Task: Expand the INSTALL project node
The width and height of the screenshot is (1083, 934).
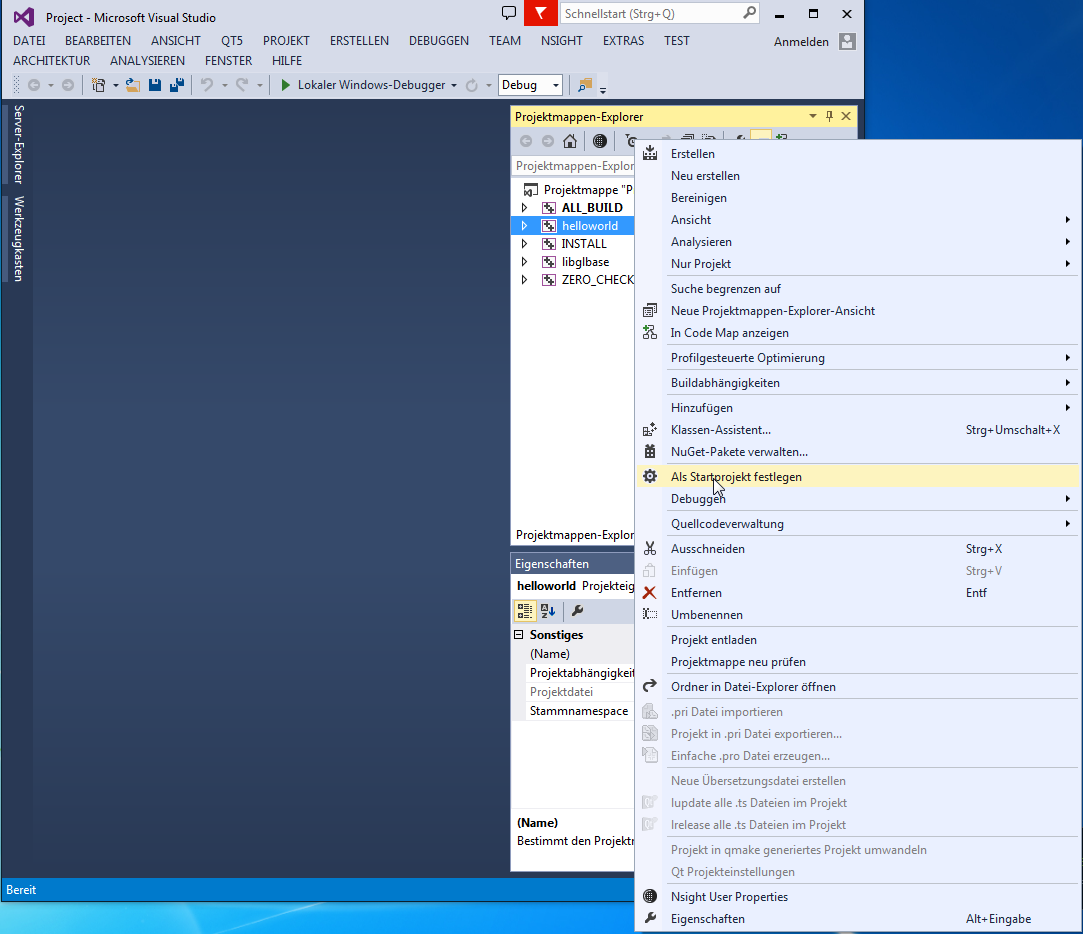Action: pyautogui.click(x=524, y=244)
